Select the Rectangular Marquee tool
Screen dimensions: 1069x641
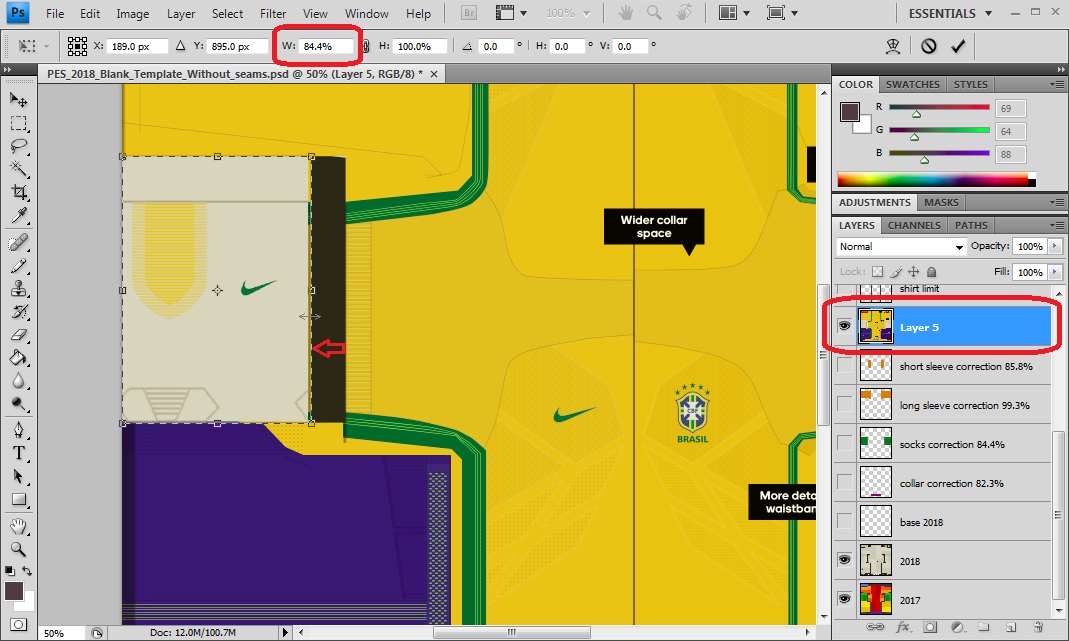click(18, 123)
